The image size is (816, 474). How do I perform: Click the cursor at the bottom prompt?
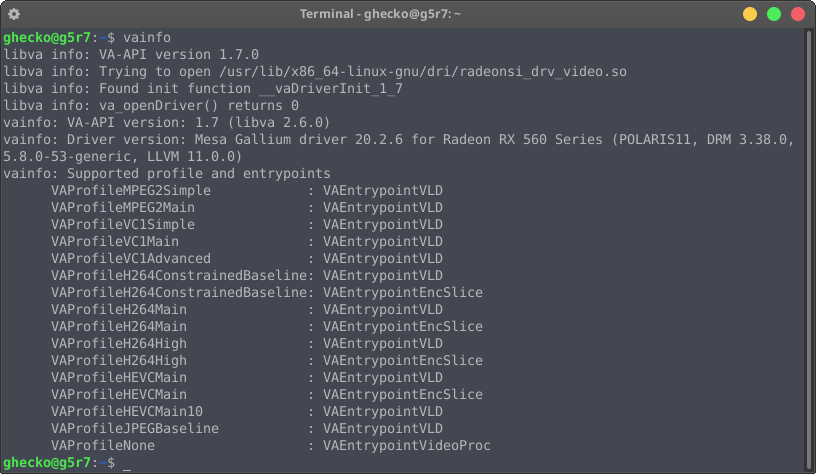tap(127, 465)
